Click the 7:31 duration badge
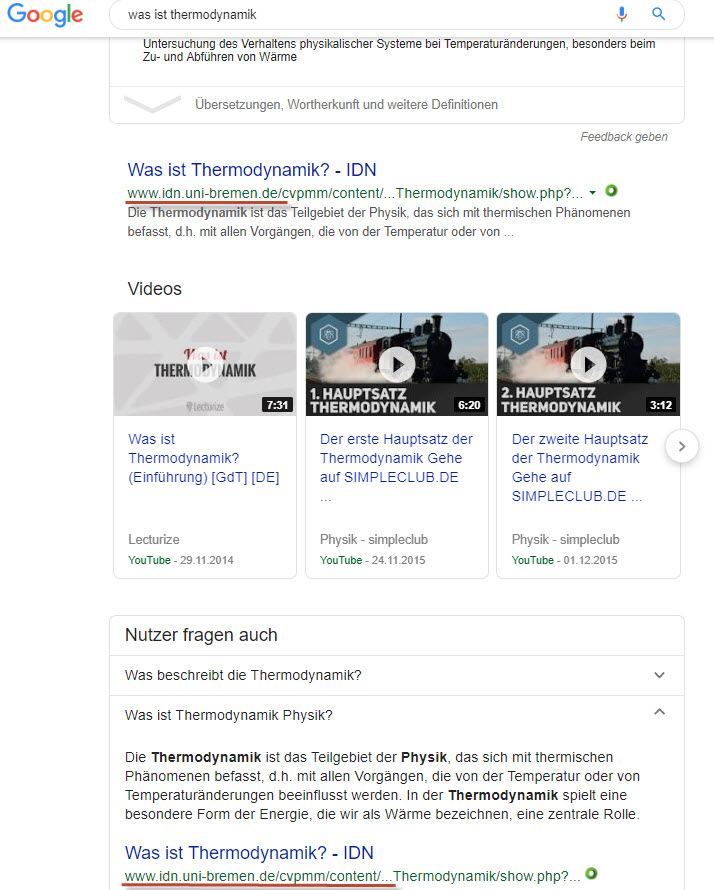 (x=278, y=405)
